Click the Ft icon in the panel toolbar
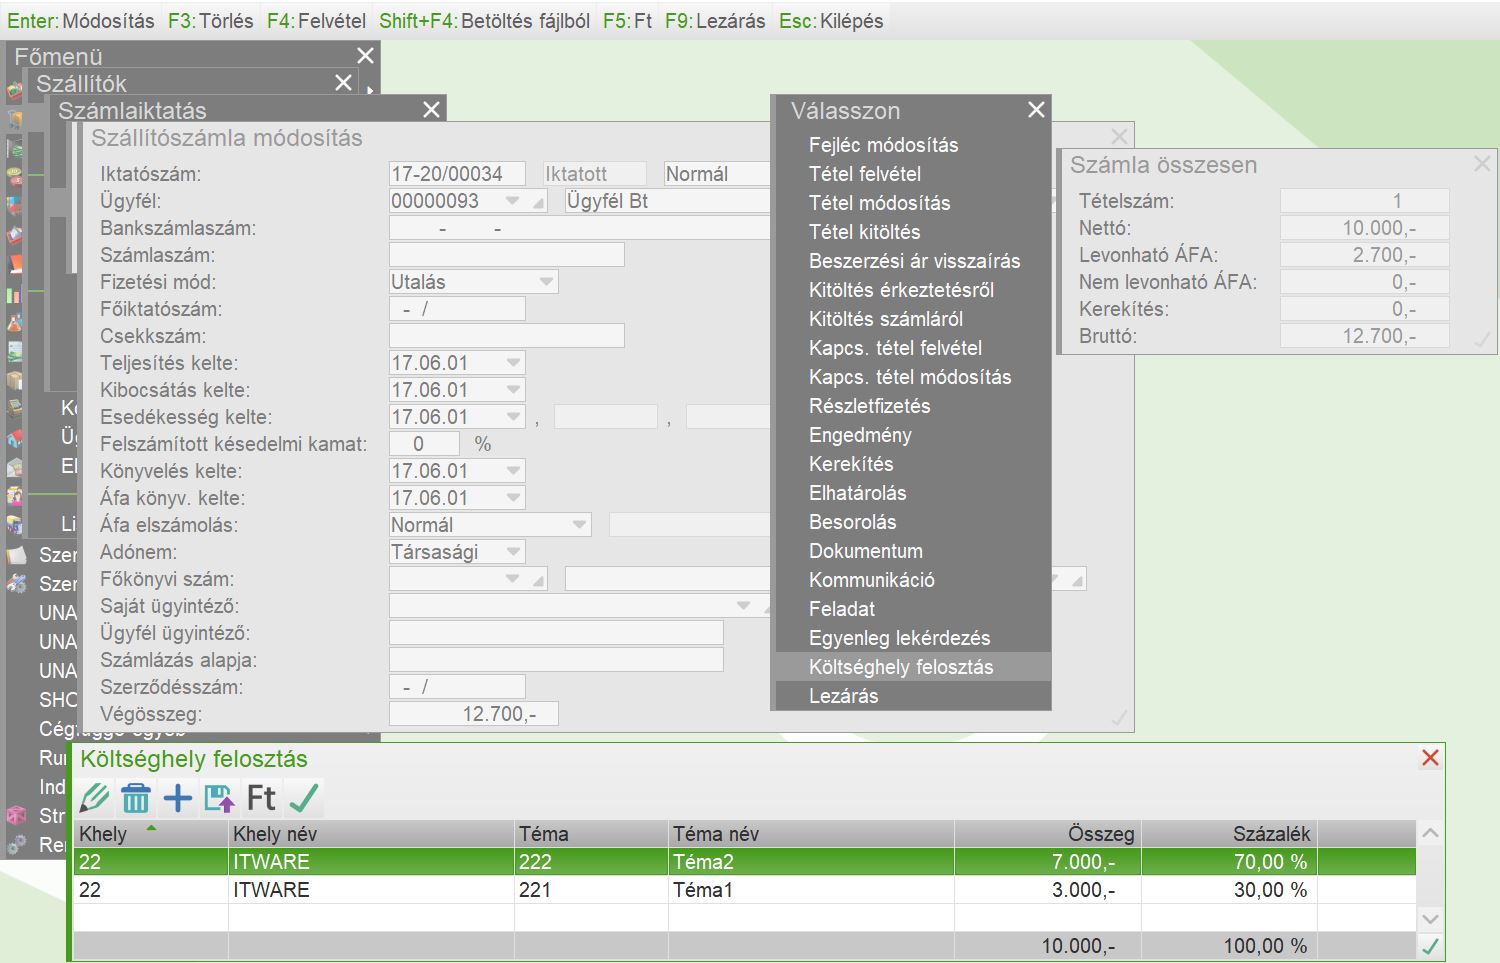 (x=261, y=798)
